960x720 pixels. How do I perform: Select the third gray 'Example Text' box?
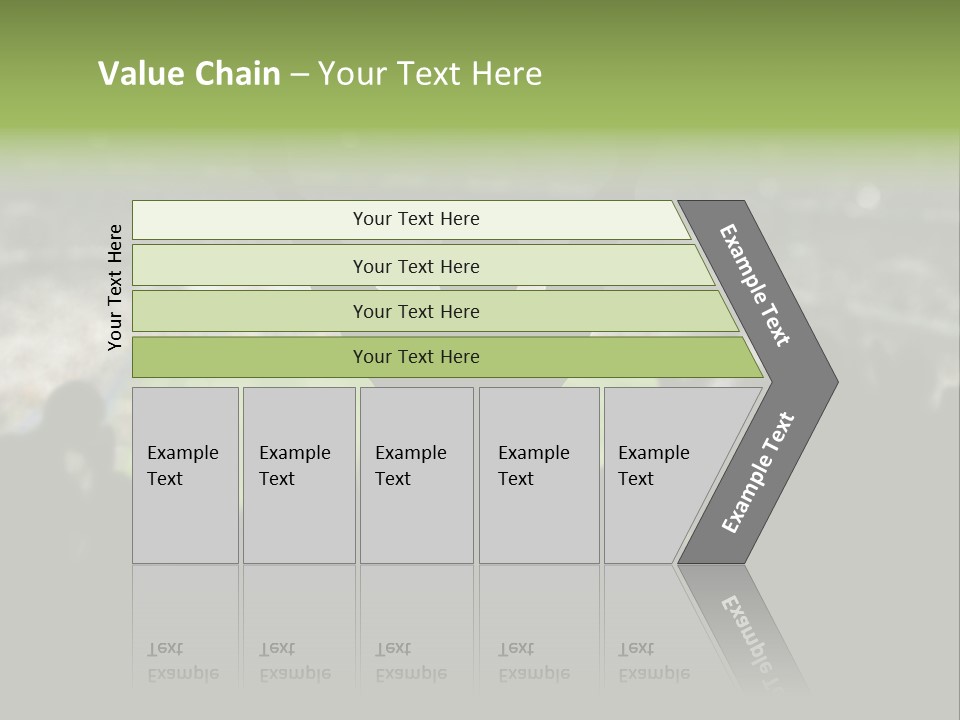[x=416, y=475]
